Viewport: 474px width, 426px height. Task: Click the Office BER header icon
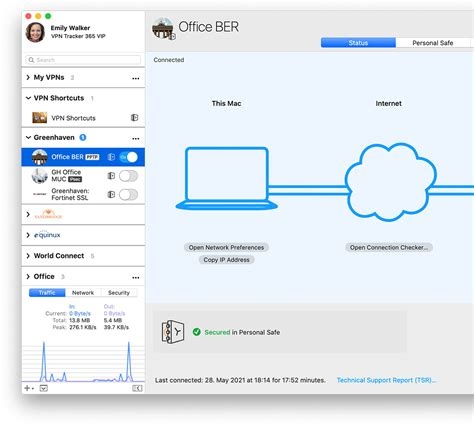163,28
